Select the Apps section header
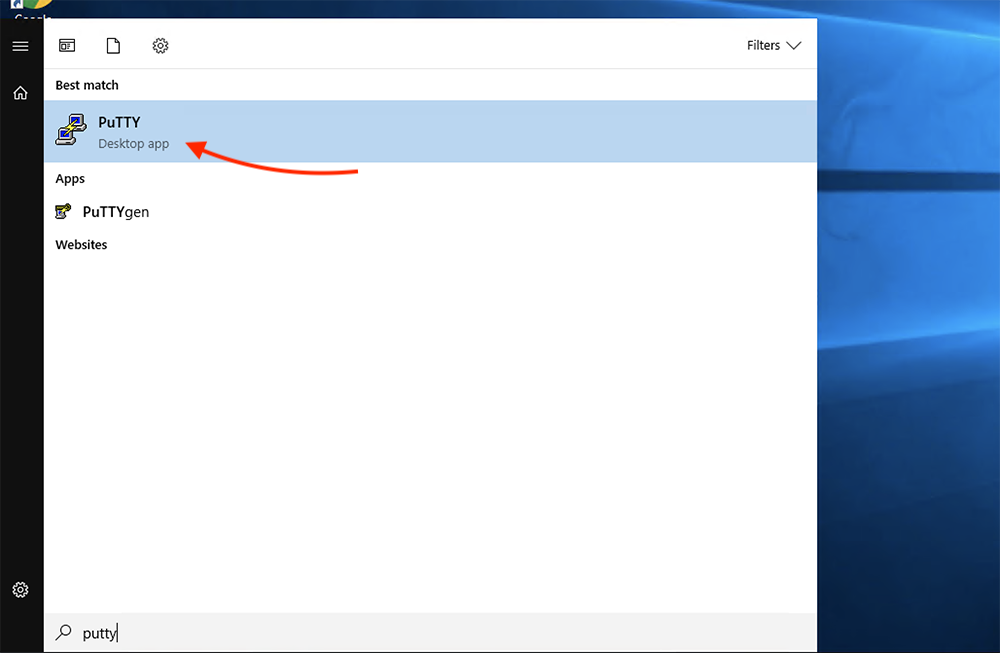Viewport: 1000px width, 653px height. pyautogui.click(x=70, y=179)
